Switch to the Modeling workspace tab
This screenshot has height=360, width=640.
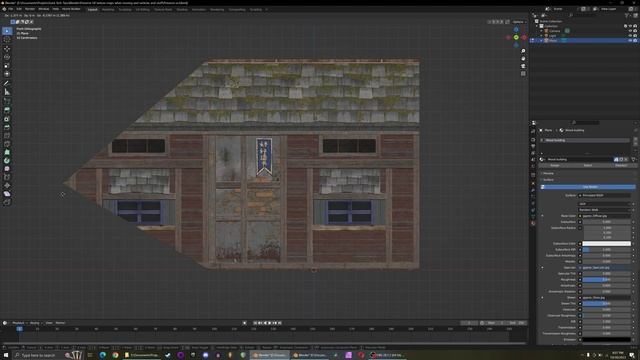click(108, 9)
